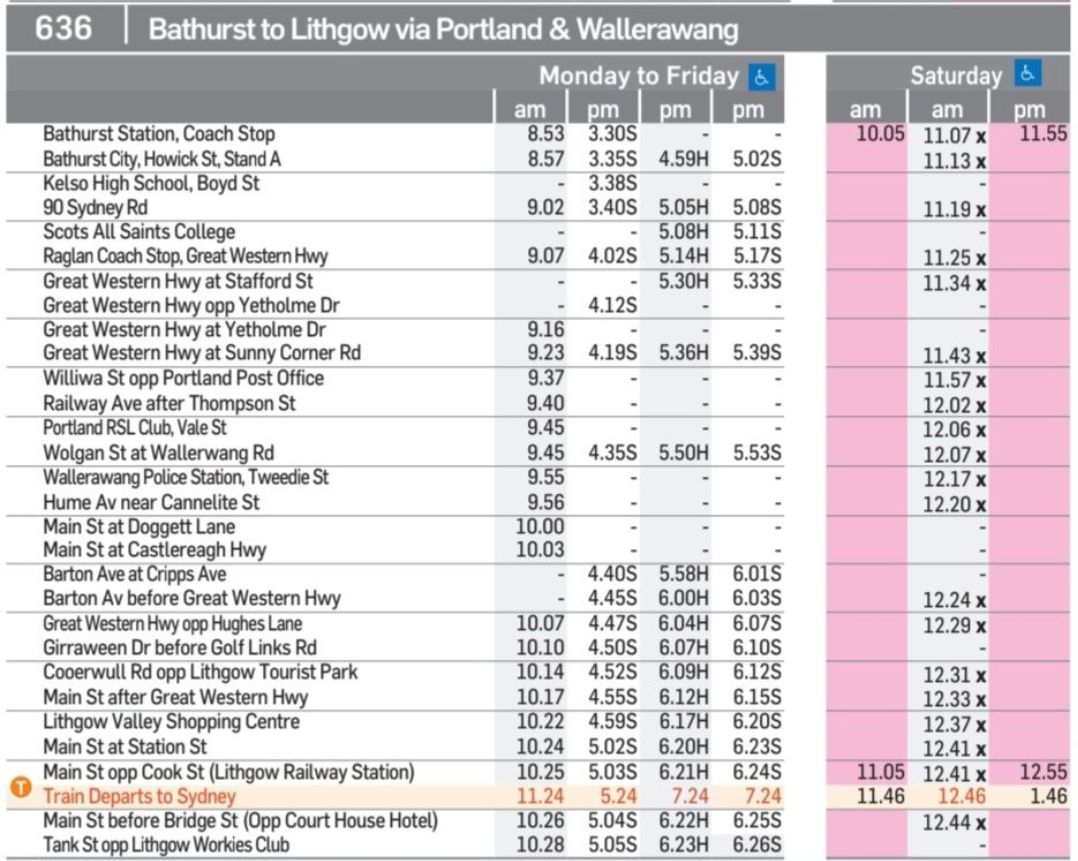Select the Scots All Saints College stop
This screenshot has height=861, width=1078.
[x=139, y=232]
